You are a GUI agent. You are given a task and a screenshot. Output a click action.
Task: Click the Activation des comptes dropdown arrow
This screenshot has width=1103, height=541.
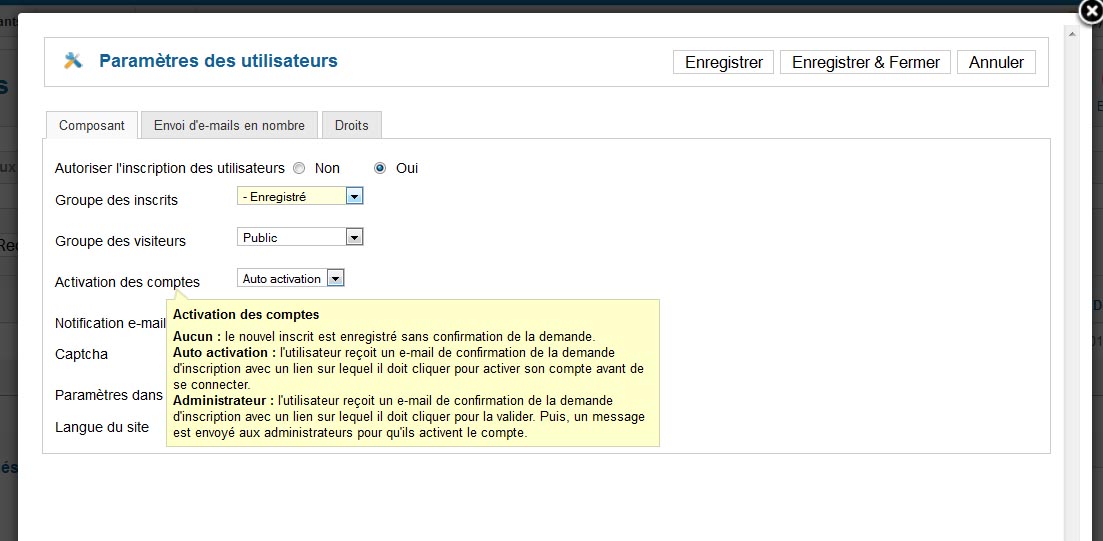pos(336,279)
